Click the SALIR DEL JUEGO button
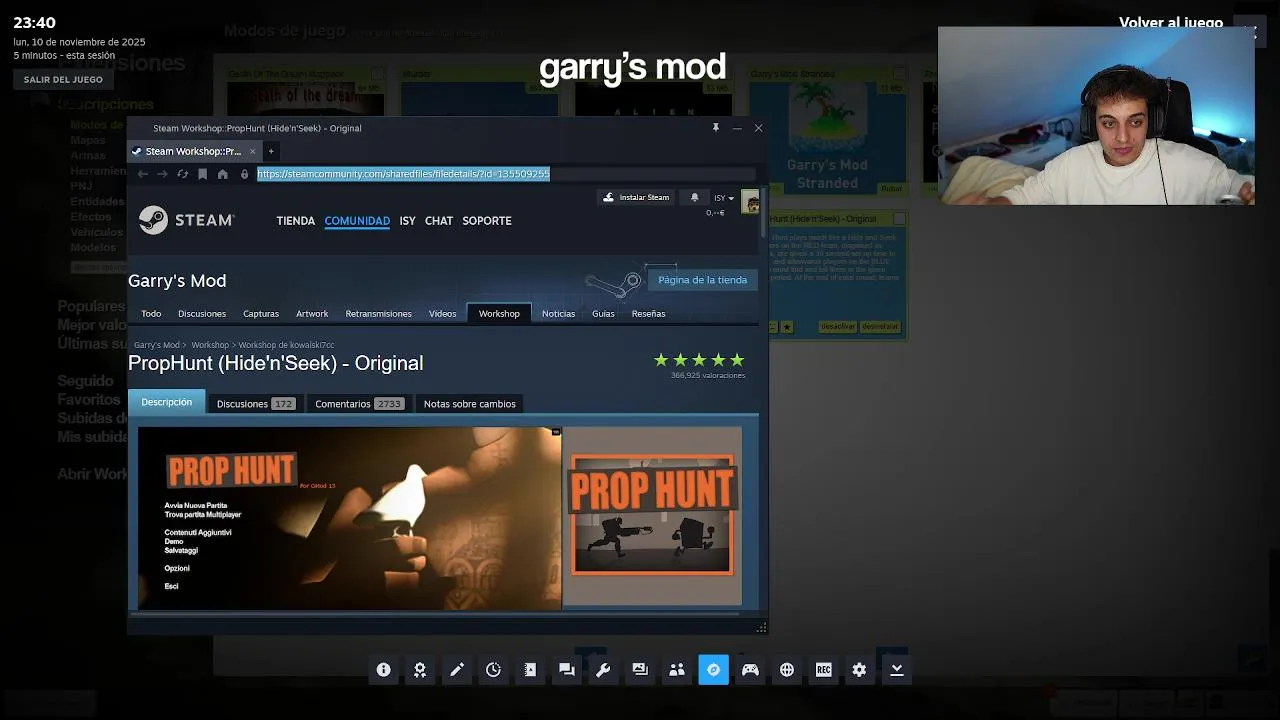The width and height of the screenshot is (1280, 720). (63, 79)
